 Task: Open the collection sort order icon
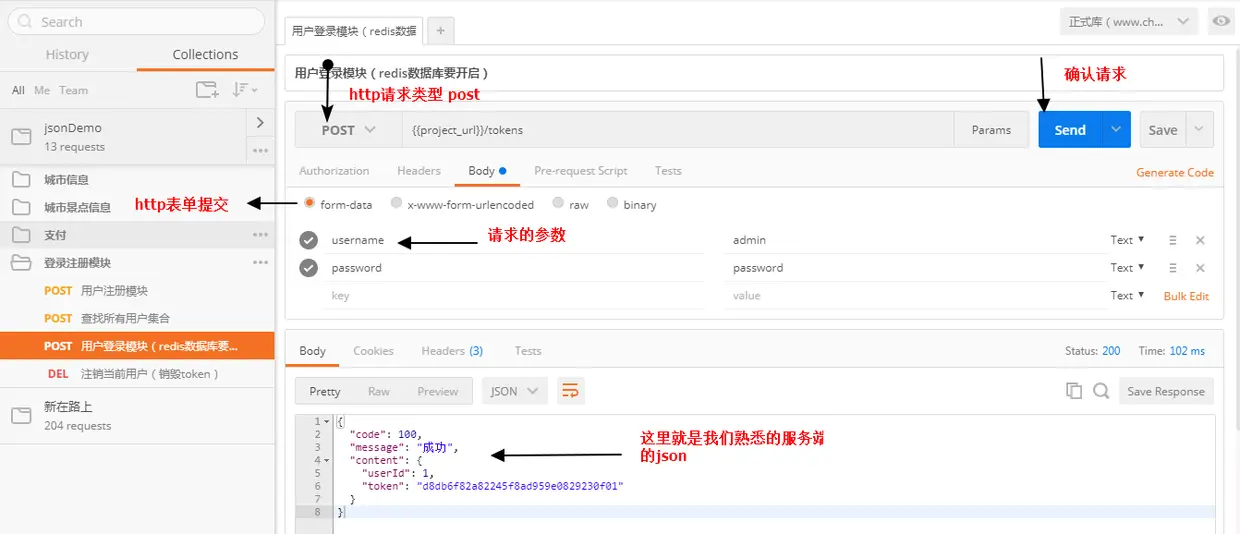(x=244, y=90)
